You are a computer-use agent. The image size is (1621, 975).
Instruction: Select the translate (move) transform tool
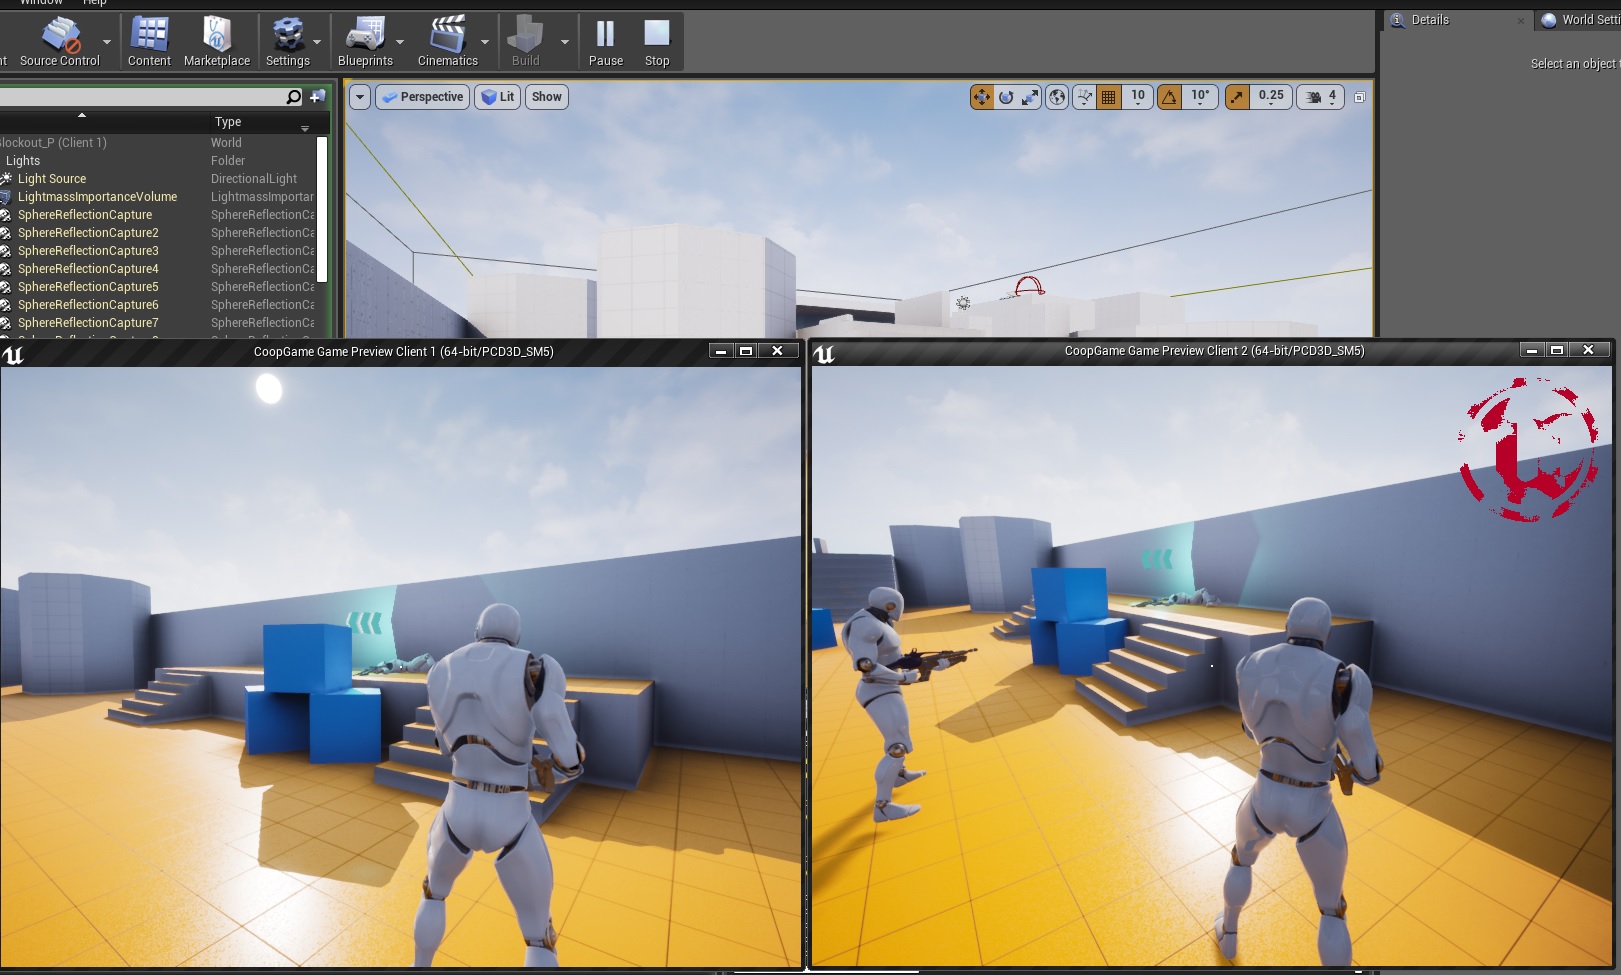click(x=982, y=97)
